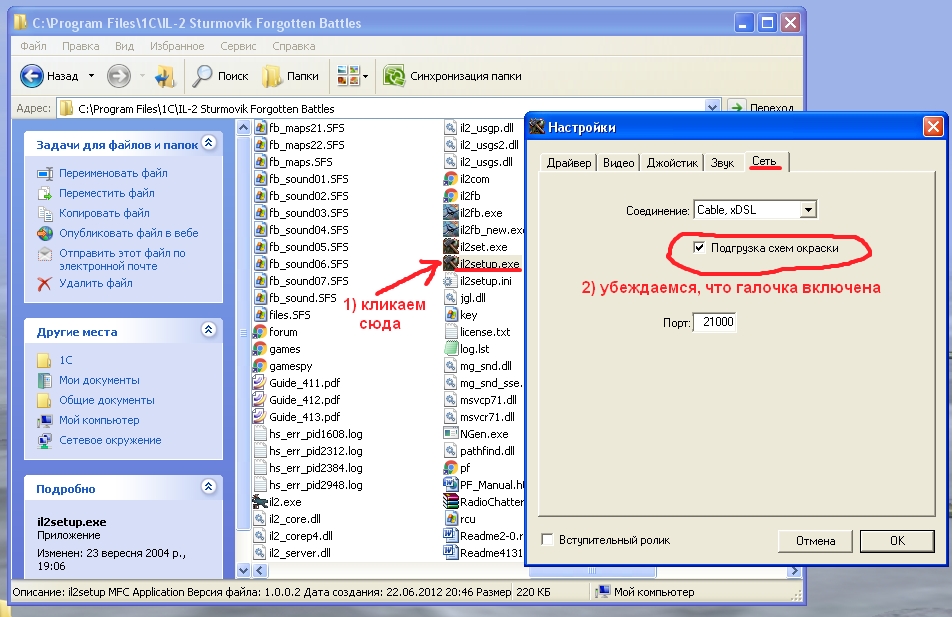Collapse the 'Подробно' details panel
The height and width of the screenshot is (617, 952).
pos(209,486)
